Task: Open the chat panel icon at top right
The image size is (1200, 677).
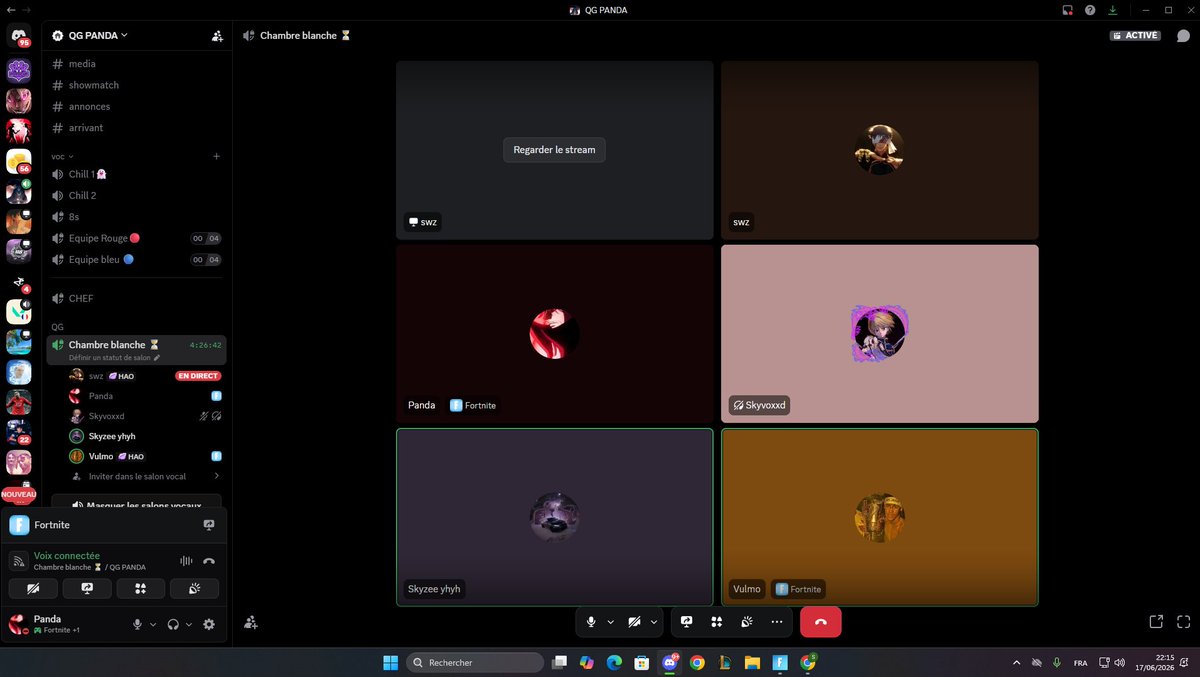Action: coord(1183,35)
